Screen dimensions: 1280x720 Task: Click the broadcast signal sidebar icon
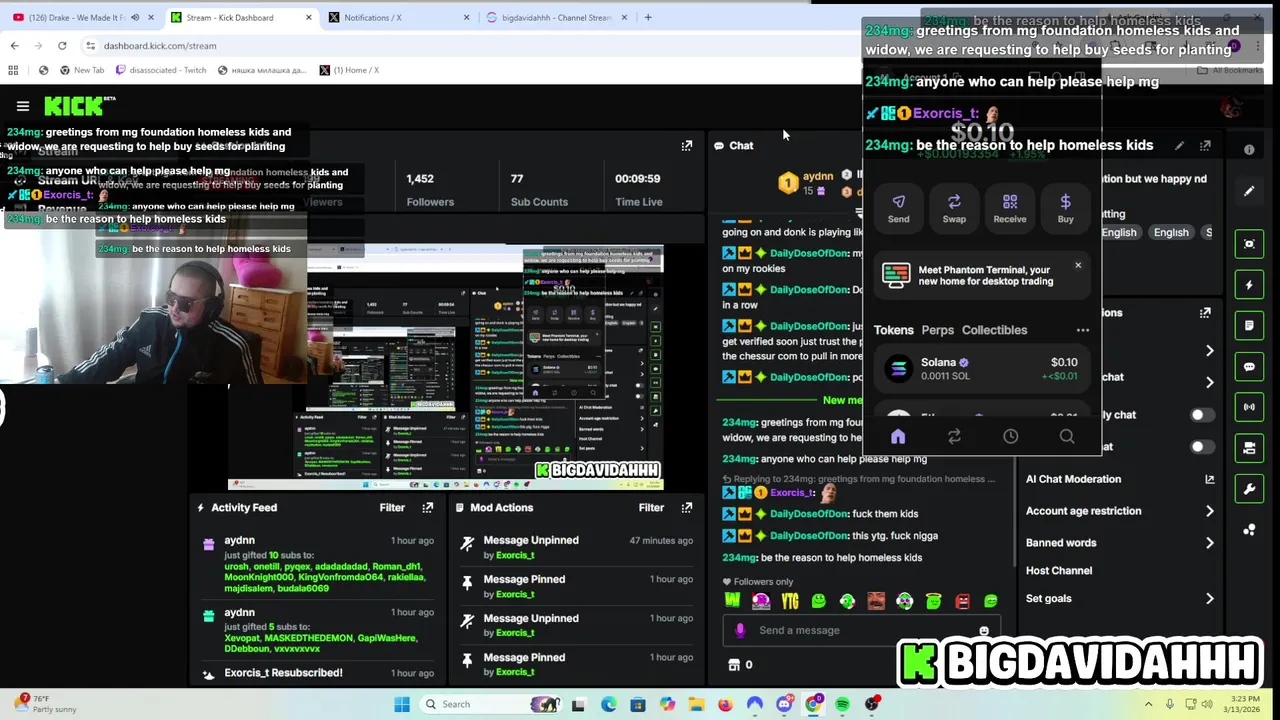pos(1249,407)
